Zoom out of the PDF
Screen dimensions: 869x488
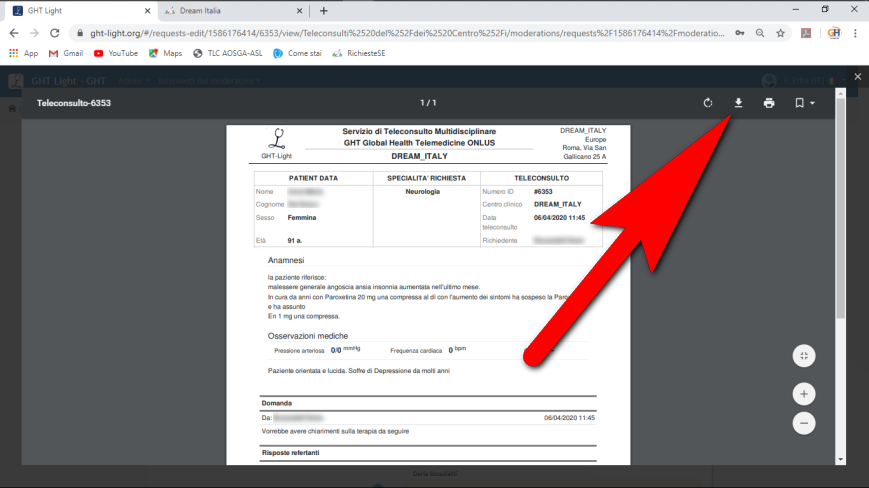pos(804,423)
